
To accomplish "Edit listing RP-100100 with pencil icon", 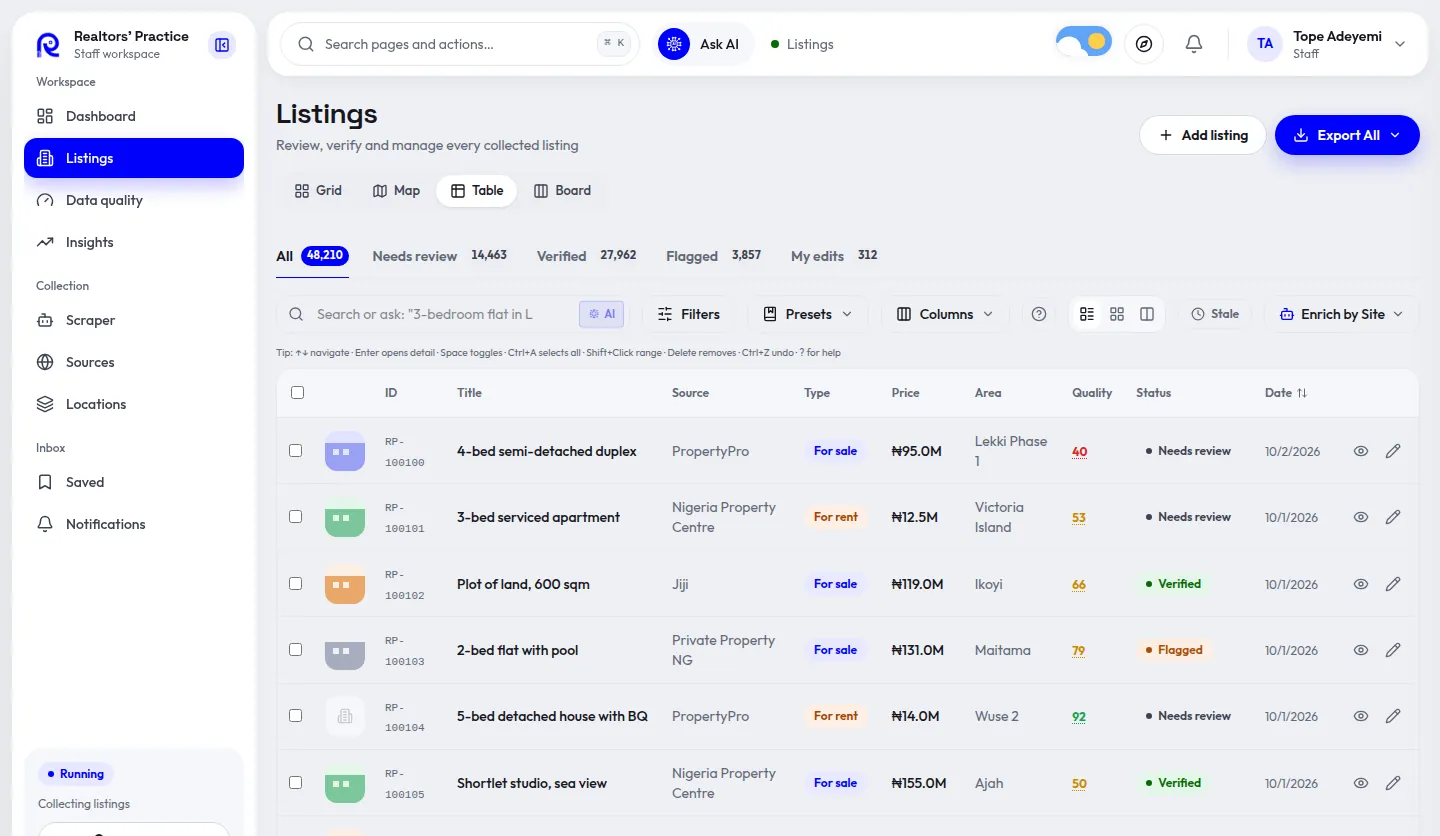I will pyautogui.click(x=1393, y=451).
